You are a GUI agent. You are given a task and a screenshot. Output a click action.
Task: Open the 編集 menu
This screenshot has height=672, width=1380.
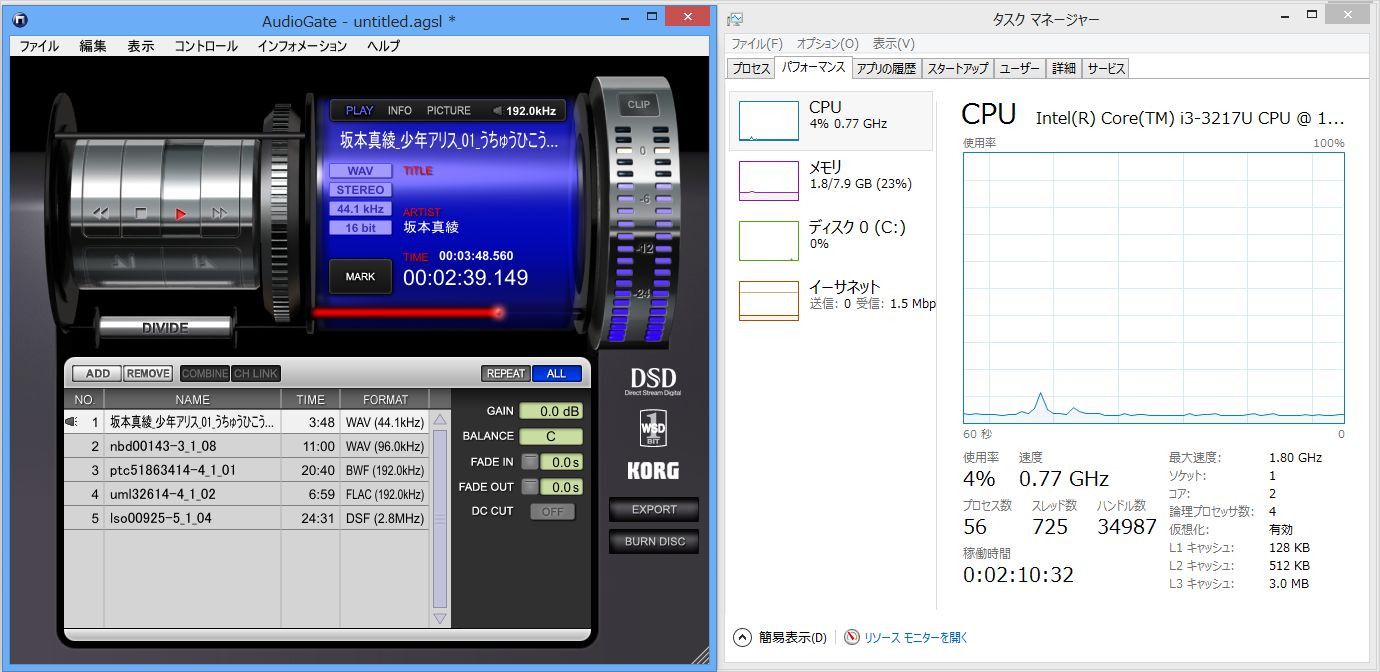[x=93, y=46]
